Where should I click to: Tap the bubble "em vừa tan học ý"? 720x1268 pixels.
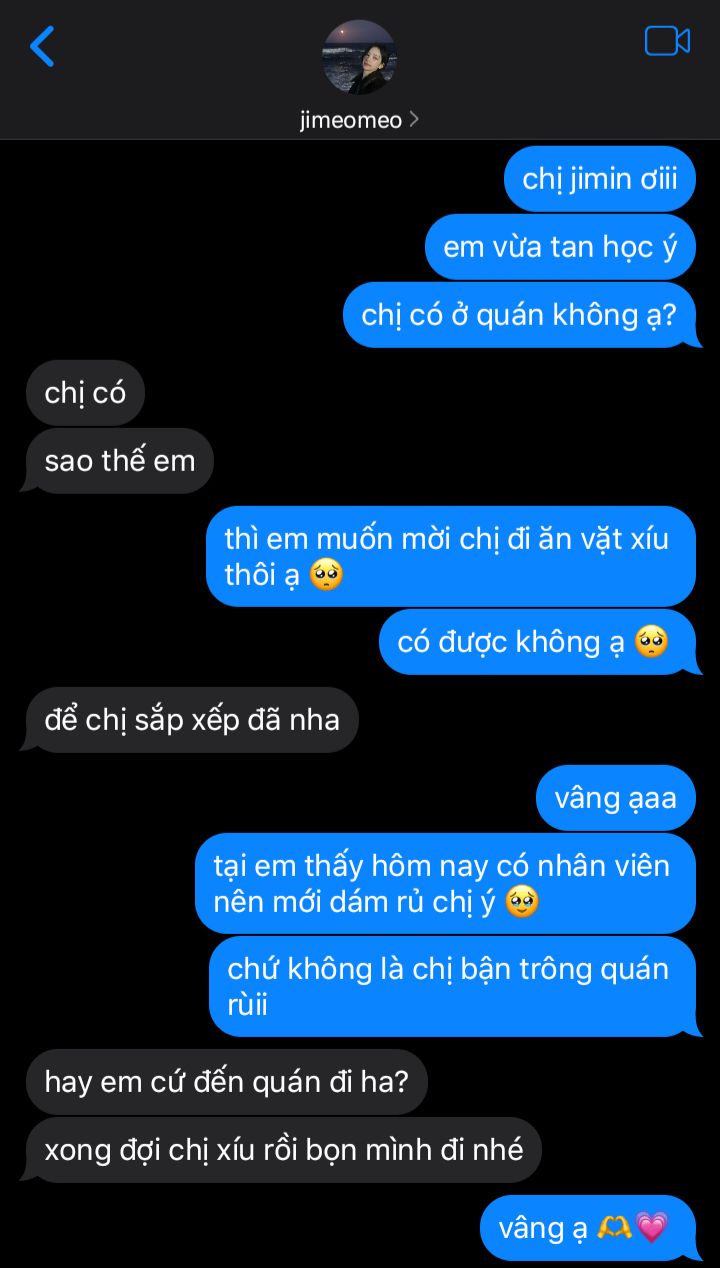coord(560,247)
